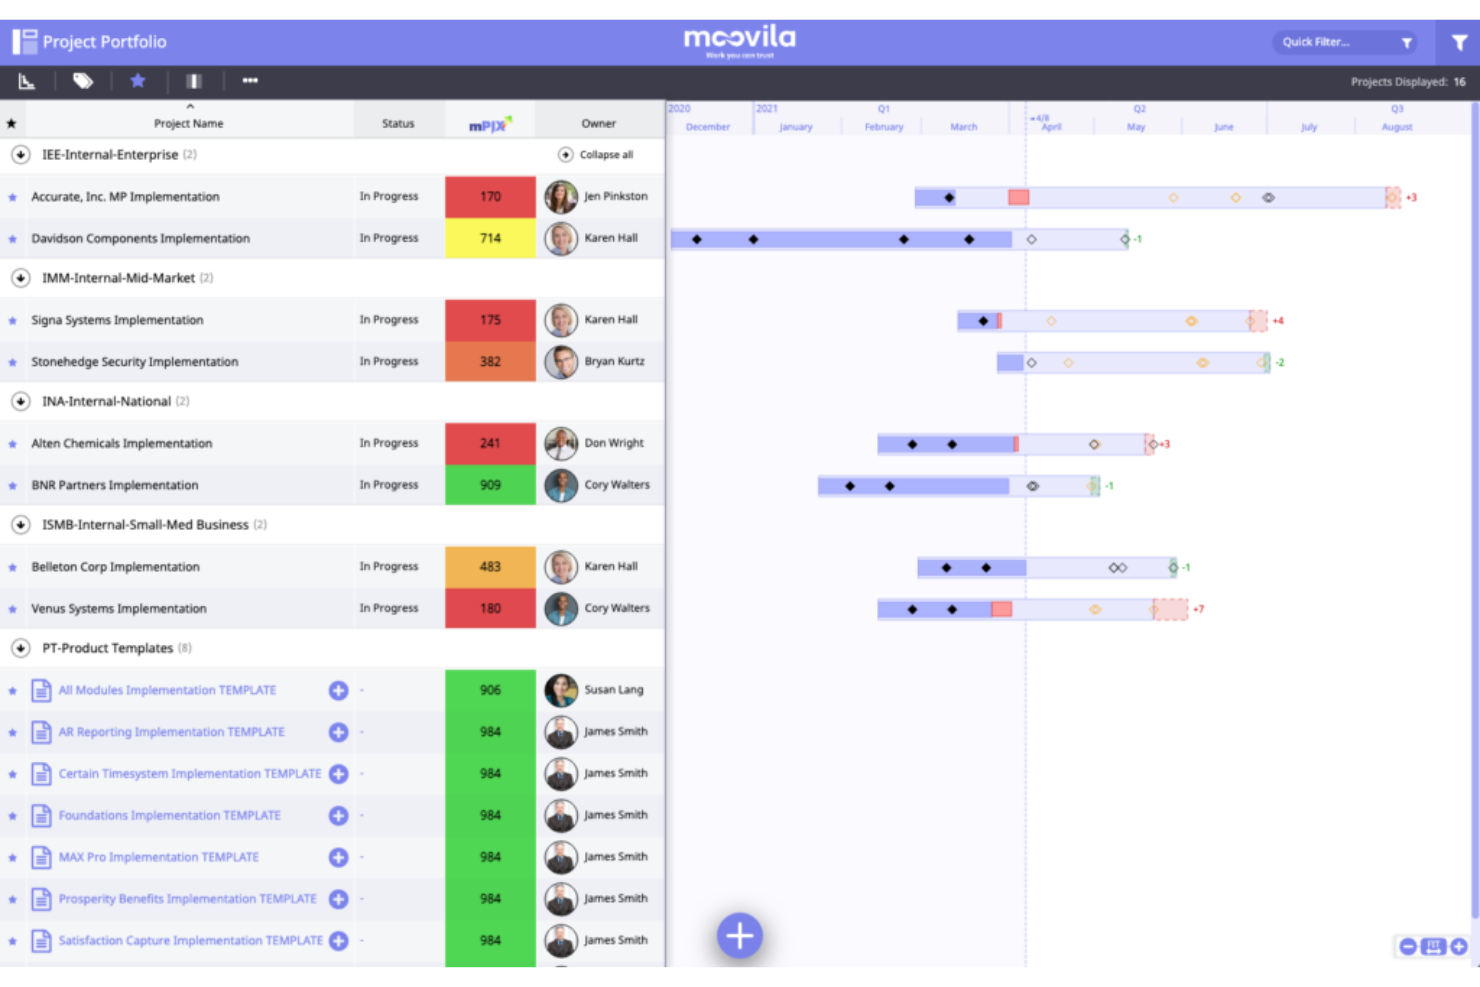Image resolution: width=1480 pixels, height=987 pixels.
Task: Collapse the PT-Product Templates group
Action: tap(20, 648)
